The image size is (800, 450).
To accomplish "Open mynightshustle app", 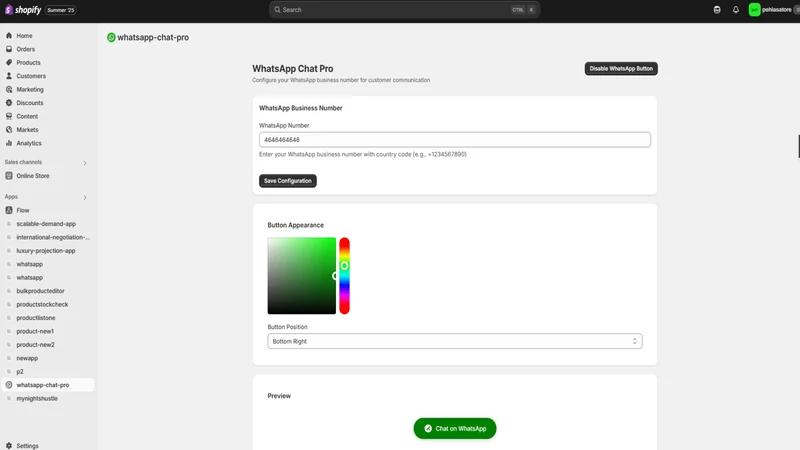I will pyautogui.click(x=37, y=398).
